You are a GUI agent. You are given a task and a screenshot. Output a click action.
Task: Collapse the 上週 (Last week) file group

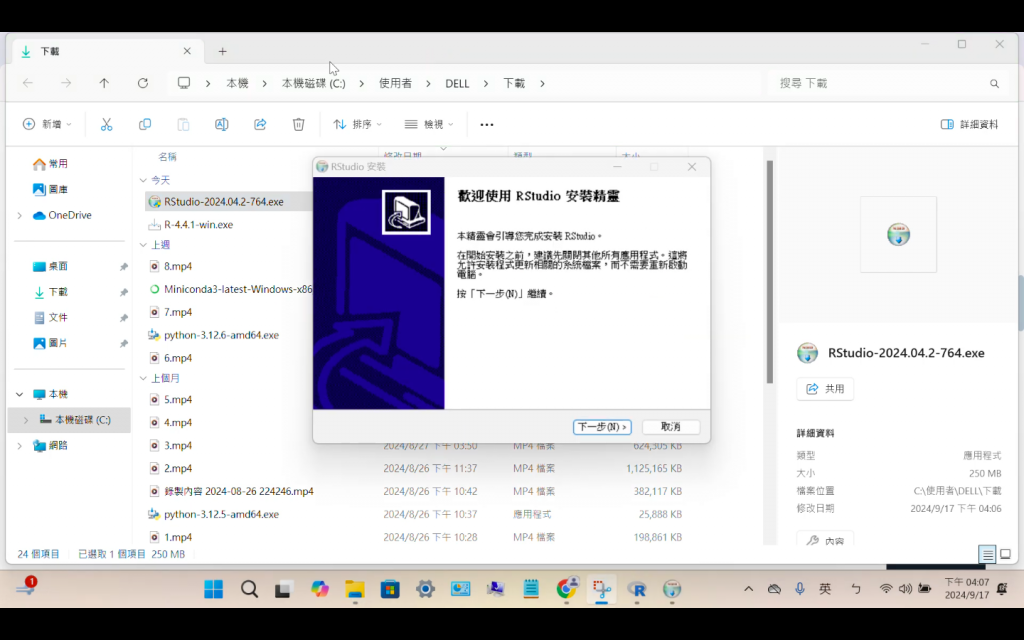143,244
